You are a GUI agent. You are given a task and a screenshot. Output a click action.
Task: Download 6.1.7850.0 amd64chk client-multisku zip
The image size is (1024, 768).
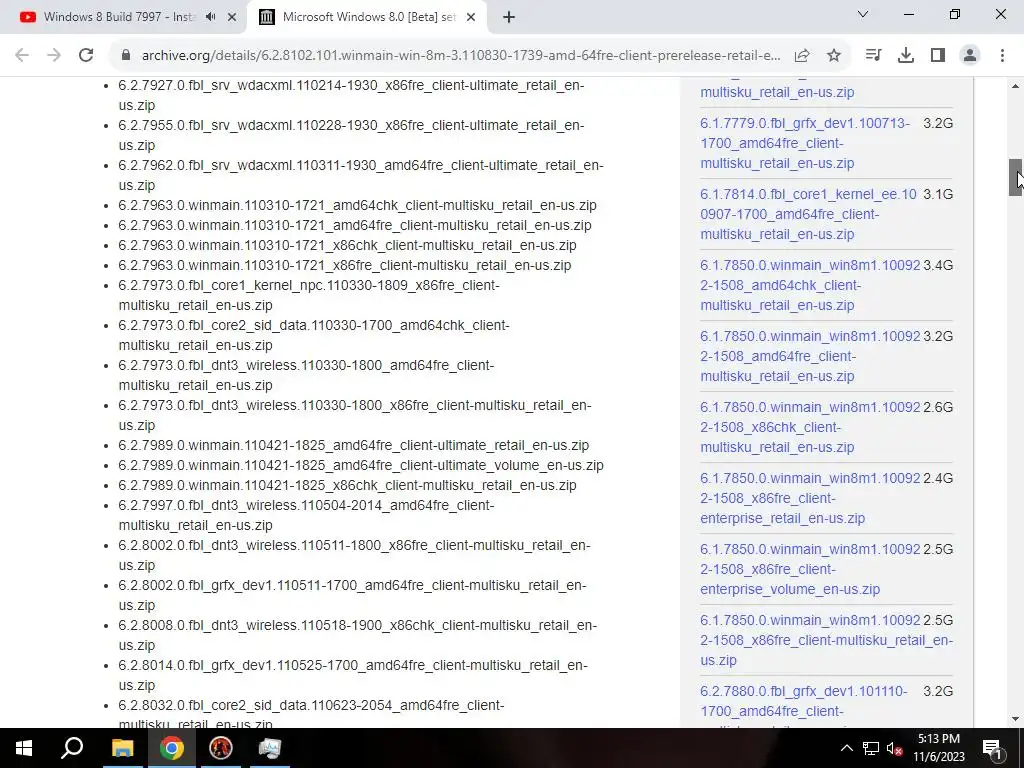pyautogui.click(x=810, y=285)
